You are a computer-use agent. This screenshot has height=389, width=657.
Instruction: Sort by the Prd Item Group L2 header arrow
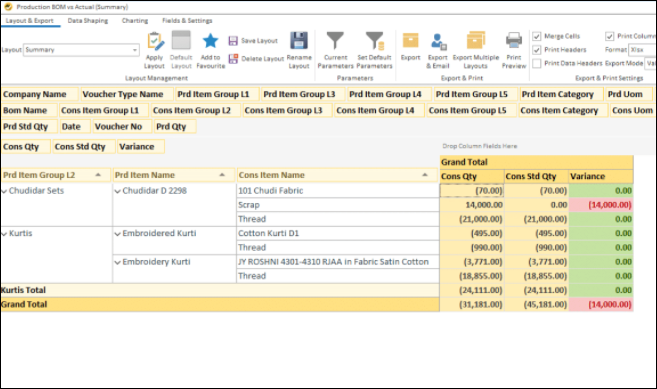98,175
